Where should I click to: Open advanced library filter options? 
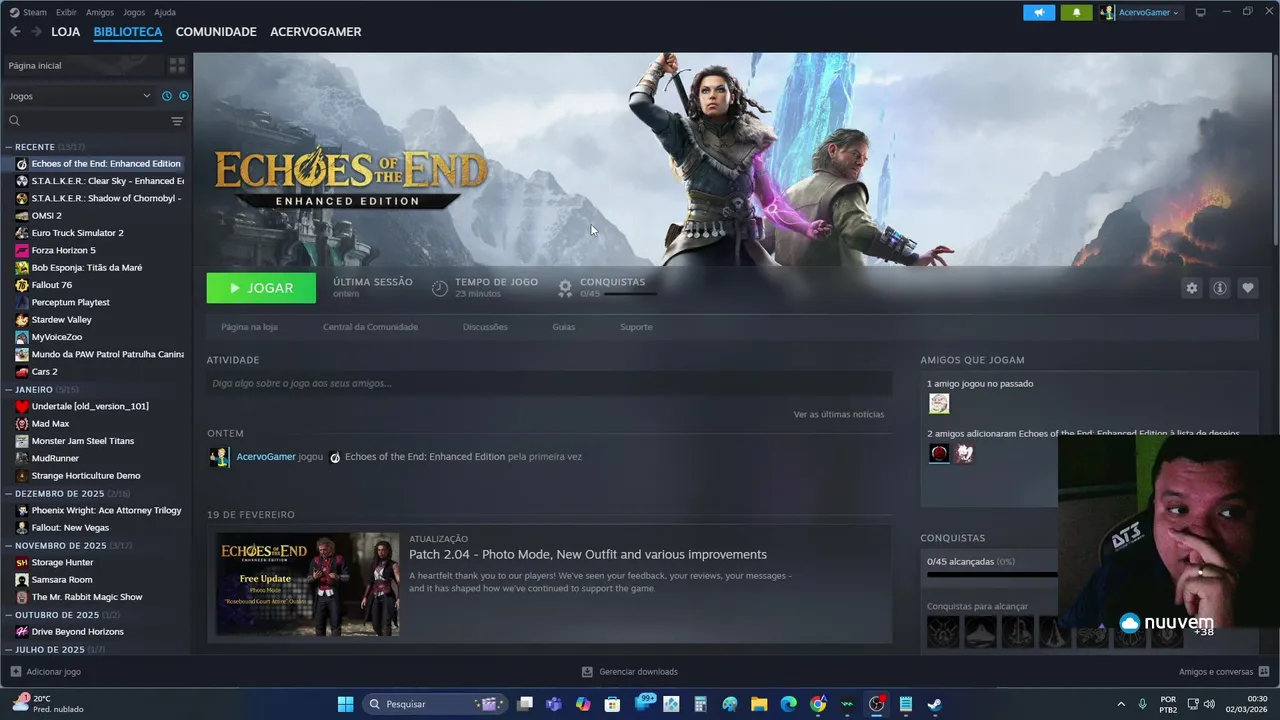(x=177, y=121)
